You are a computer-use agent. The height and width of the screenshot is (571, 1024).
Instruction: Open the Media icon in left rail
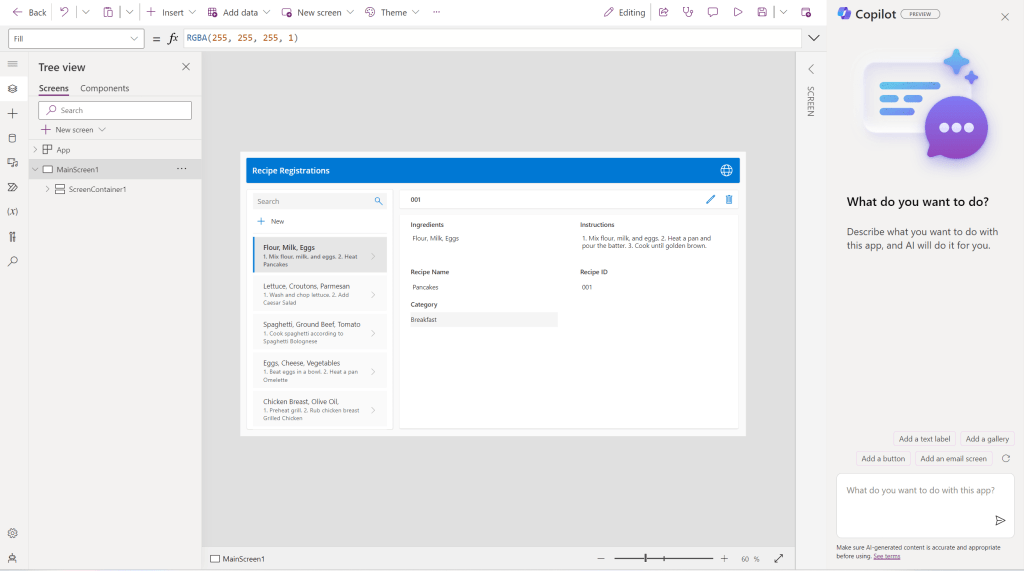[x=12, y=163]
